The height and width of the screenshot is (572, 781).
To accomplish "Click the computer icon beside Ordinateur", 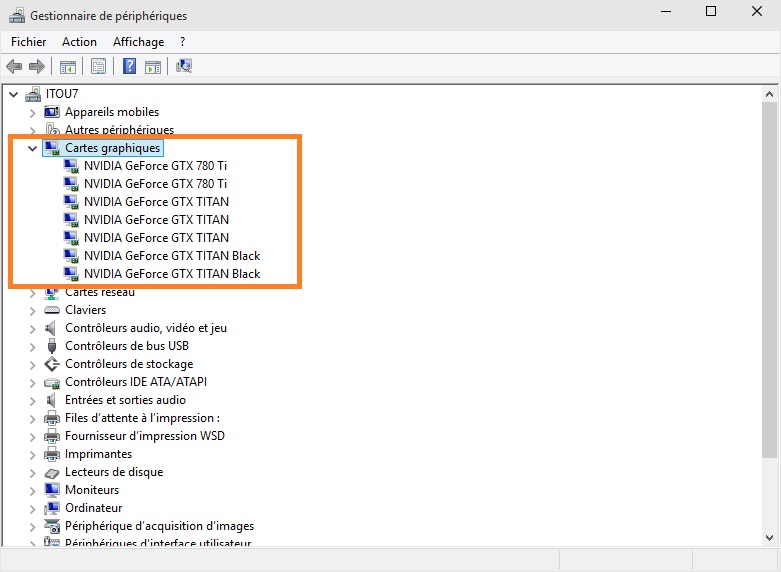I will click(52, 508).
